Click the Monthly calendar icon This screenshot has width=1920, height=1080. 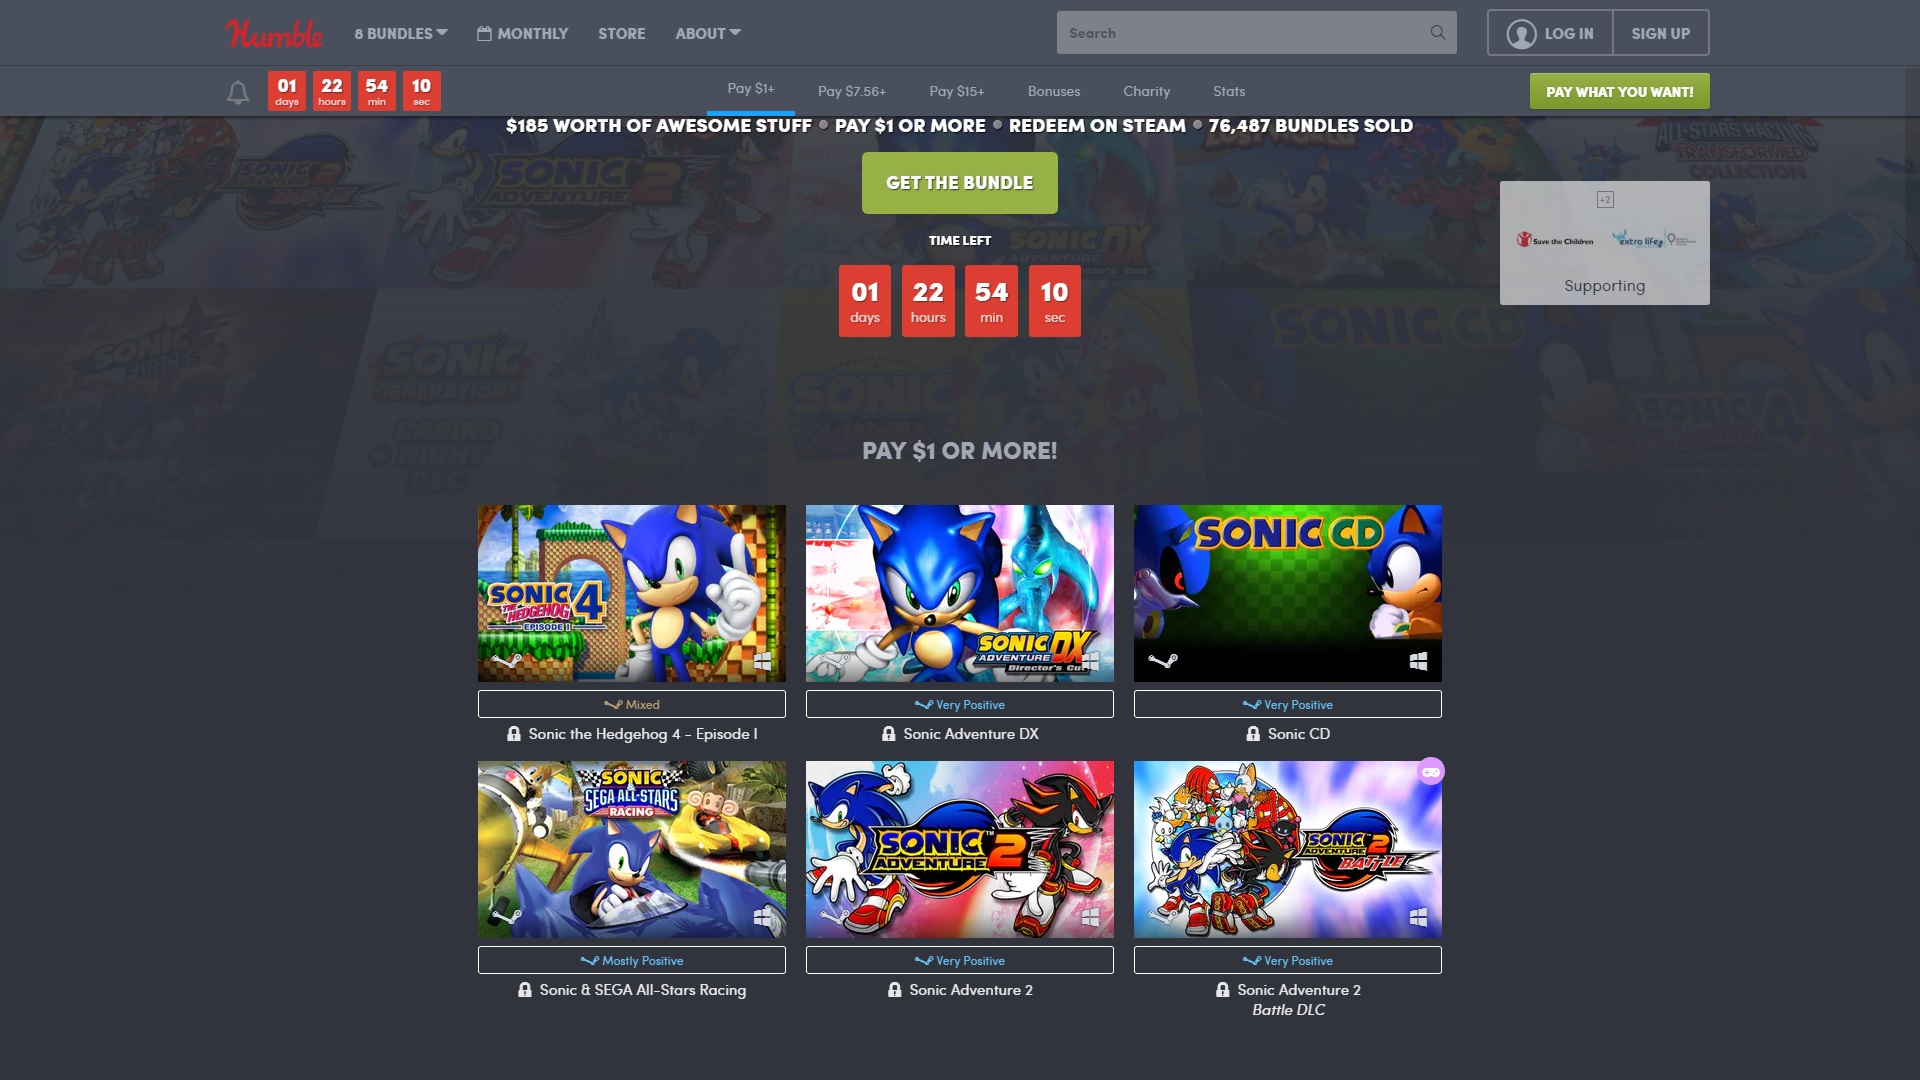click(484, 33)
